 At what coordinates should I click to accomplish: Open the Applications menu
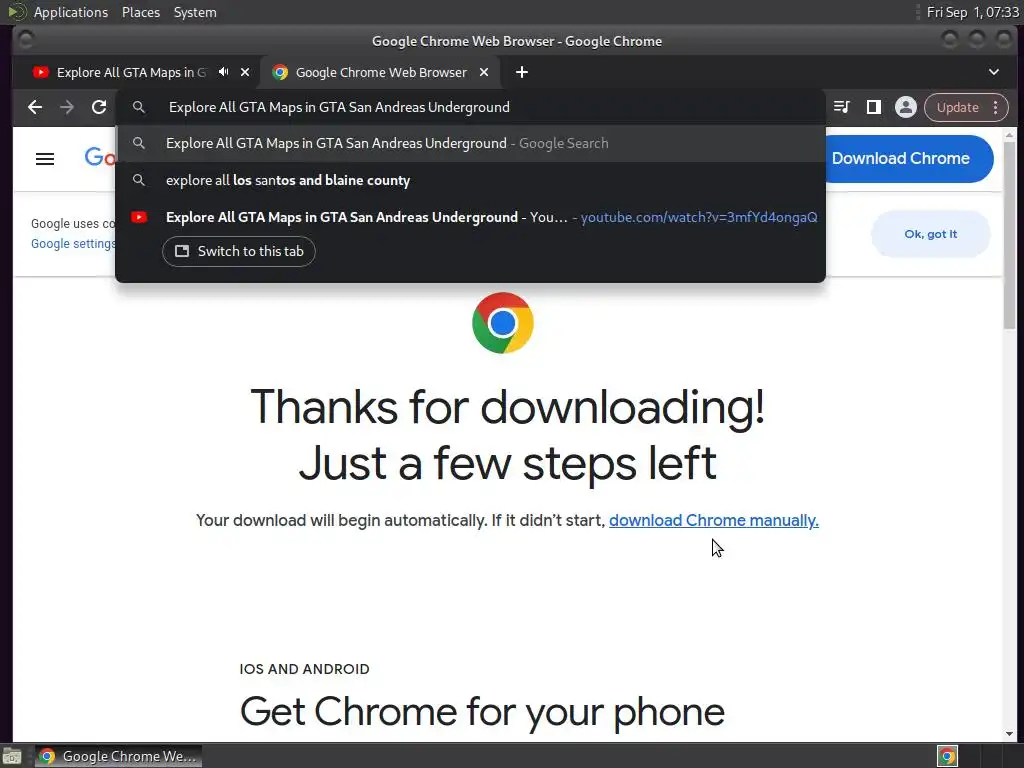[71, 12]
